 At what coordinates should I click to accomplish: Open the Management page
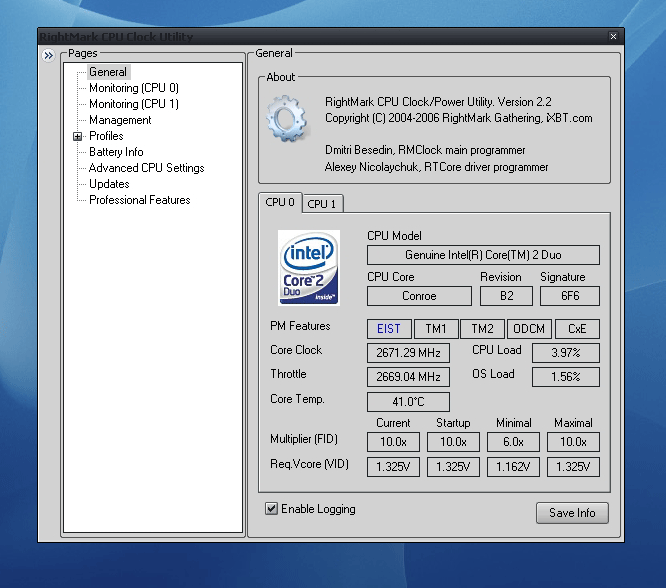(x=120, y=120)
